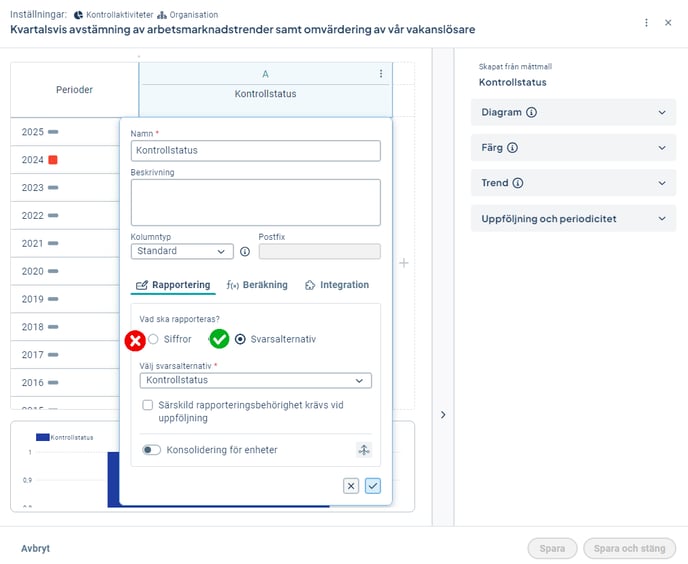Click the red 2024 status swatch
Viewport: 688px width, 564px height.
54,160
